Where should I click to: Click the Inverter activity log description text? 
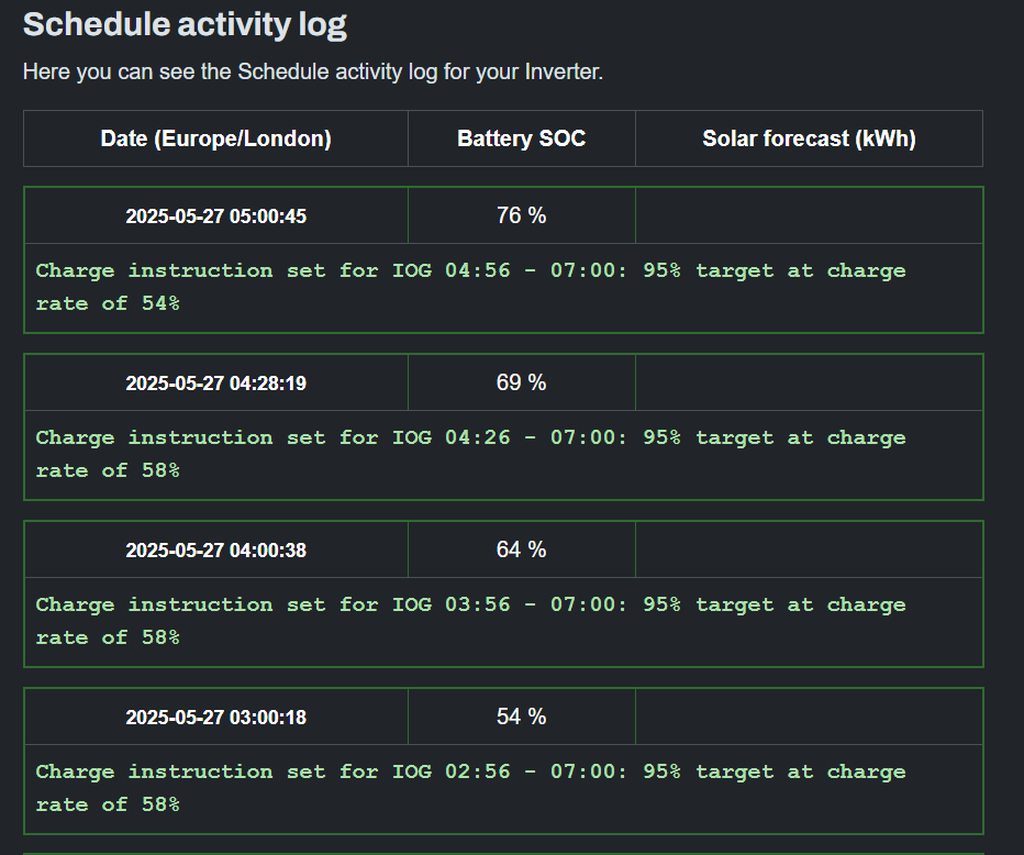point(313,73)
